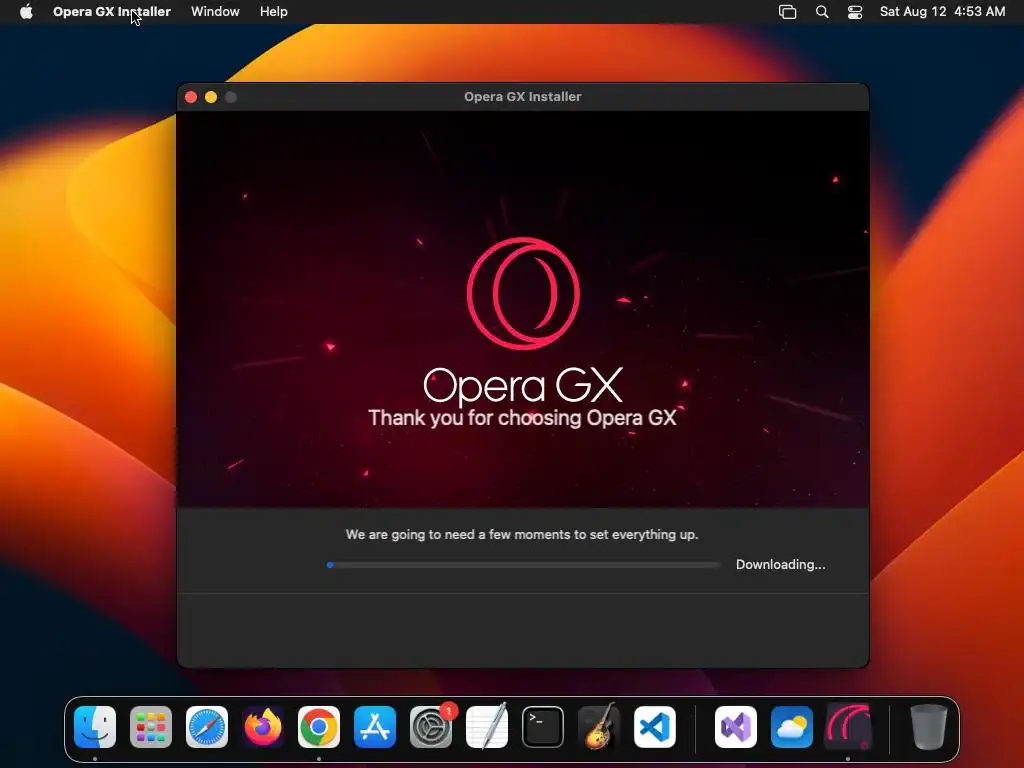Viewport: 1024px width, 768px height.
Task: Launch GarageBand from the Dock
Action: pyautogui.click(x=599, y=726)
